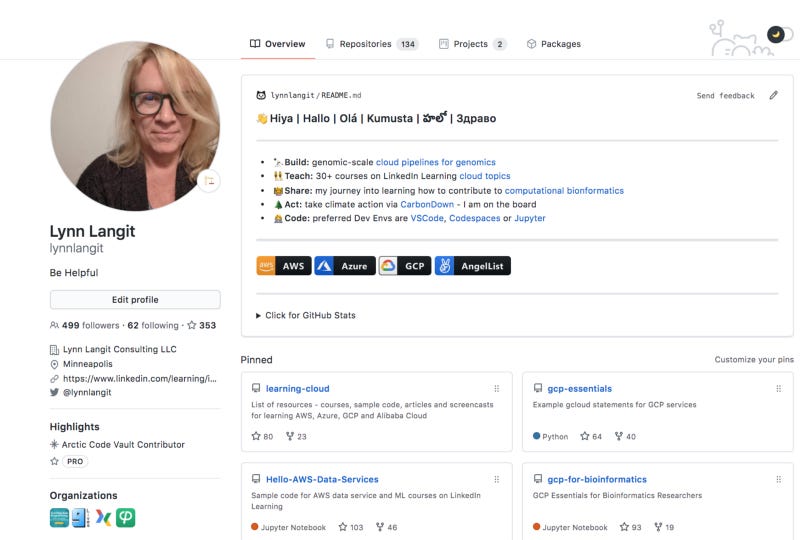Open the Projects tab
Image resolution: width=800 pixels, height=540 pixels.
coord(472,44)
